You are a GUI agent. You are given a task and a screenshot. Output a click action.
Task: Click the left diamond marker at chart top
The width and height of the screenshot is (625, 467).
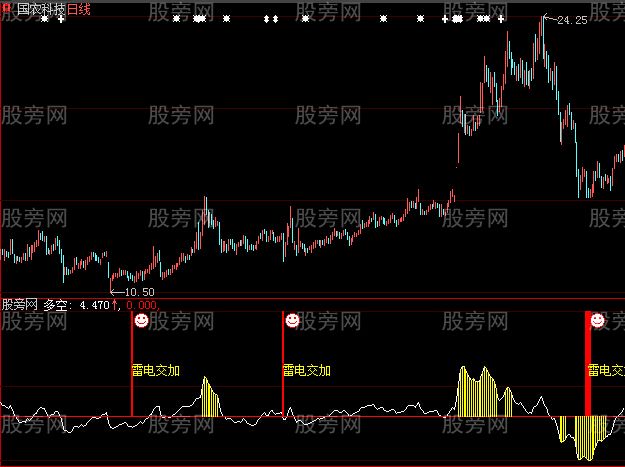click(266, 19)
